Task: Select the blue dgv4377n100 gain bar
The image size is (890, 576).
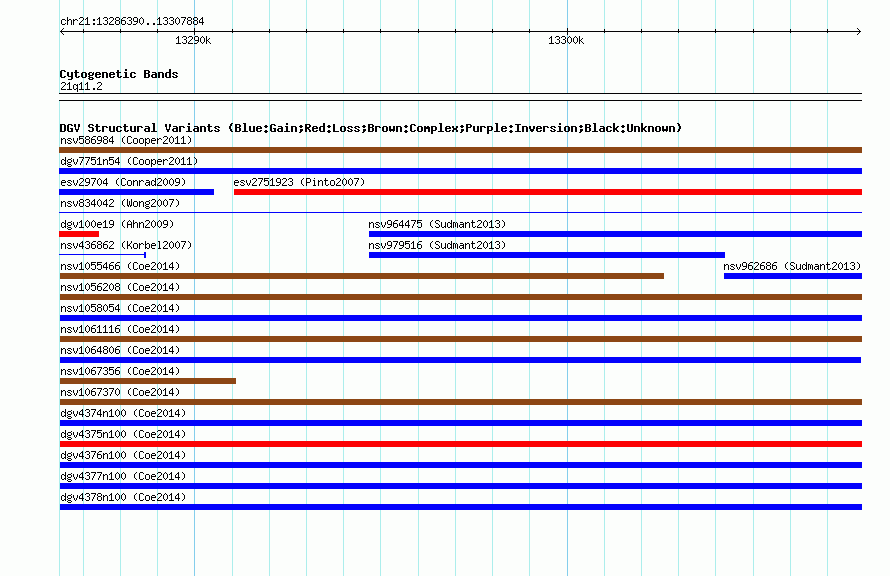Action: 460,486
